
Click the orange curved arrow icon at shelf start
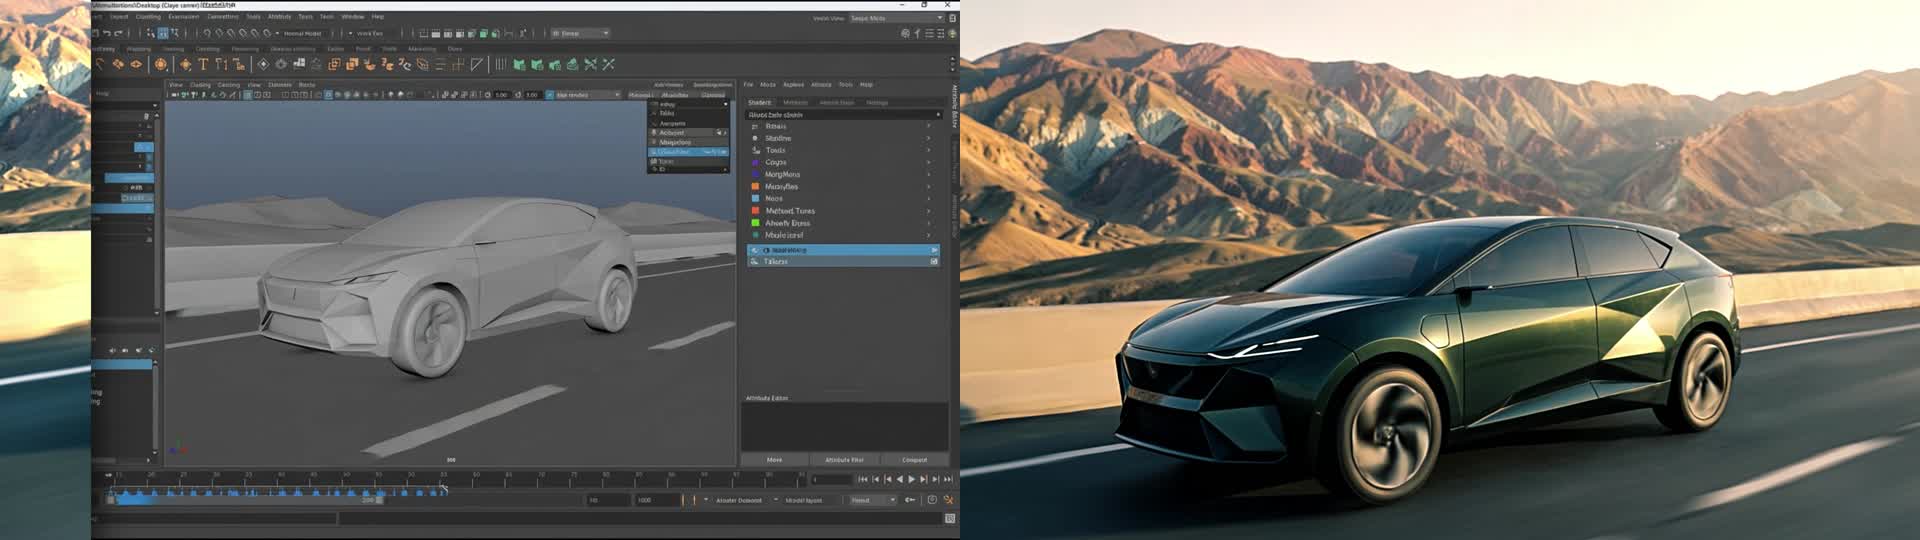pyautogui.click(x=100, y=64)
